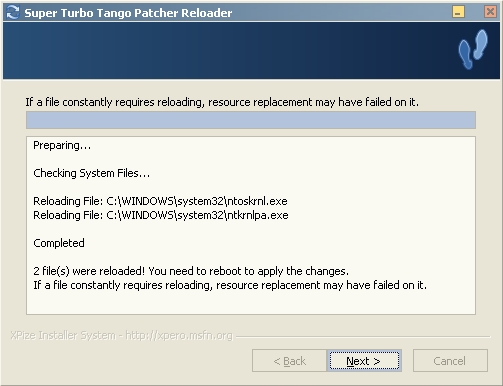Click the window title text in title bar
Image resolution: width=503 pixels, height=386 pixels.
click(x=128, y=13)
